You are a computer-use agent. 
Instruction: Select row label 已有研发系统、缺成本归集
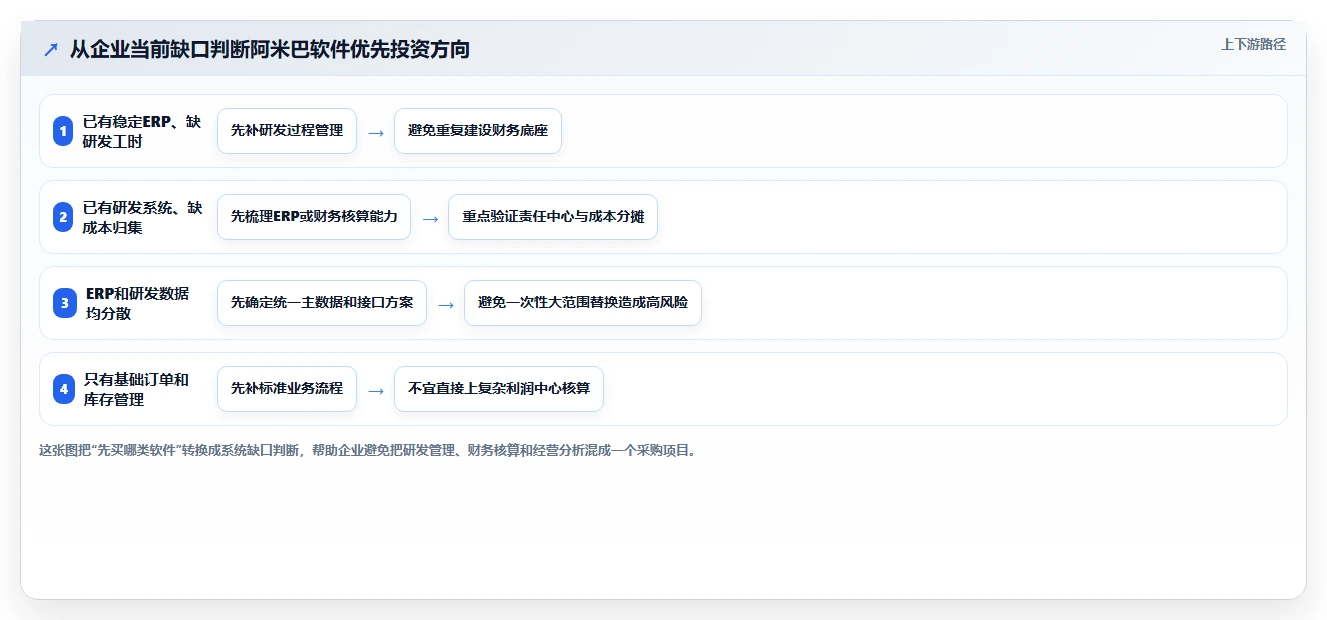pos(142,217)
